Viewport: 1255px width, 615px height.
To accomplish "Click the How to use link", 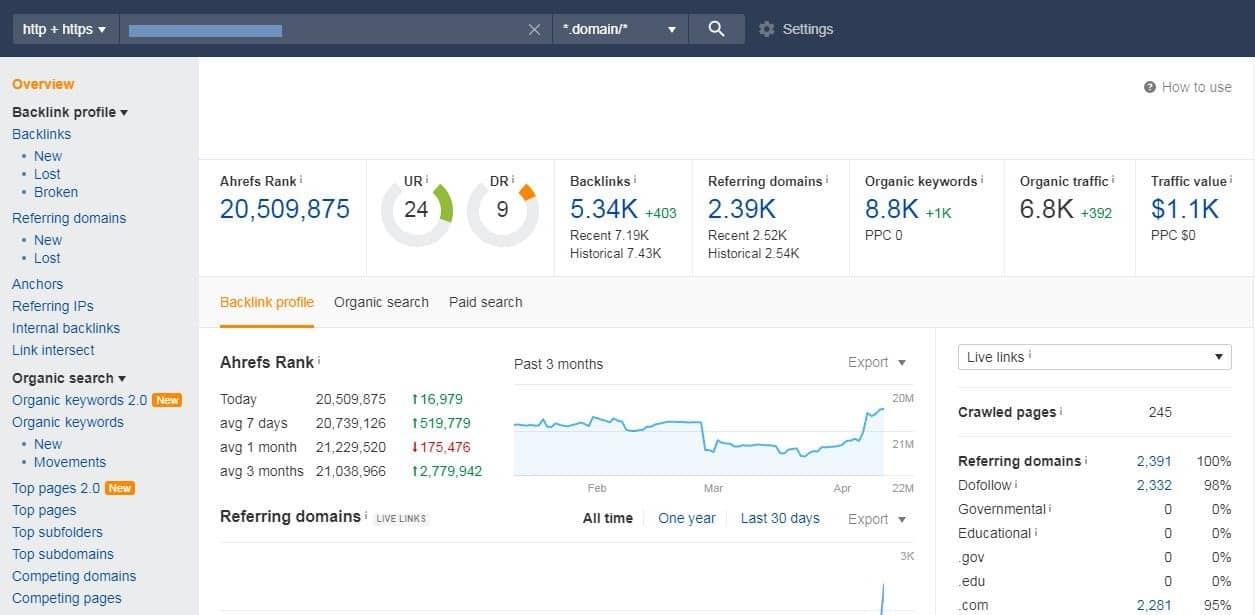I will [x=1196, y=87].
